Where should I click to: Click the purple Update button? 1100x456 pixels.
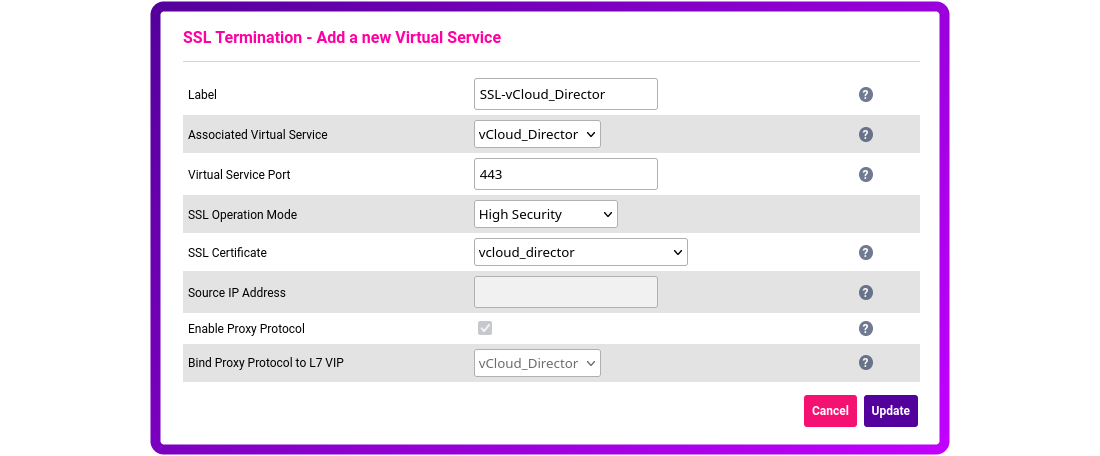click(890, 411)
